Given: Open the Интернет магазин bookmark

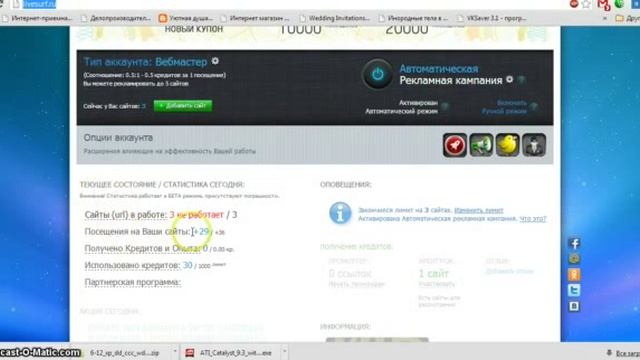Looking at the screenshot, I should tap(255, 18).
